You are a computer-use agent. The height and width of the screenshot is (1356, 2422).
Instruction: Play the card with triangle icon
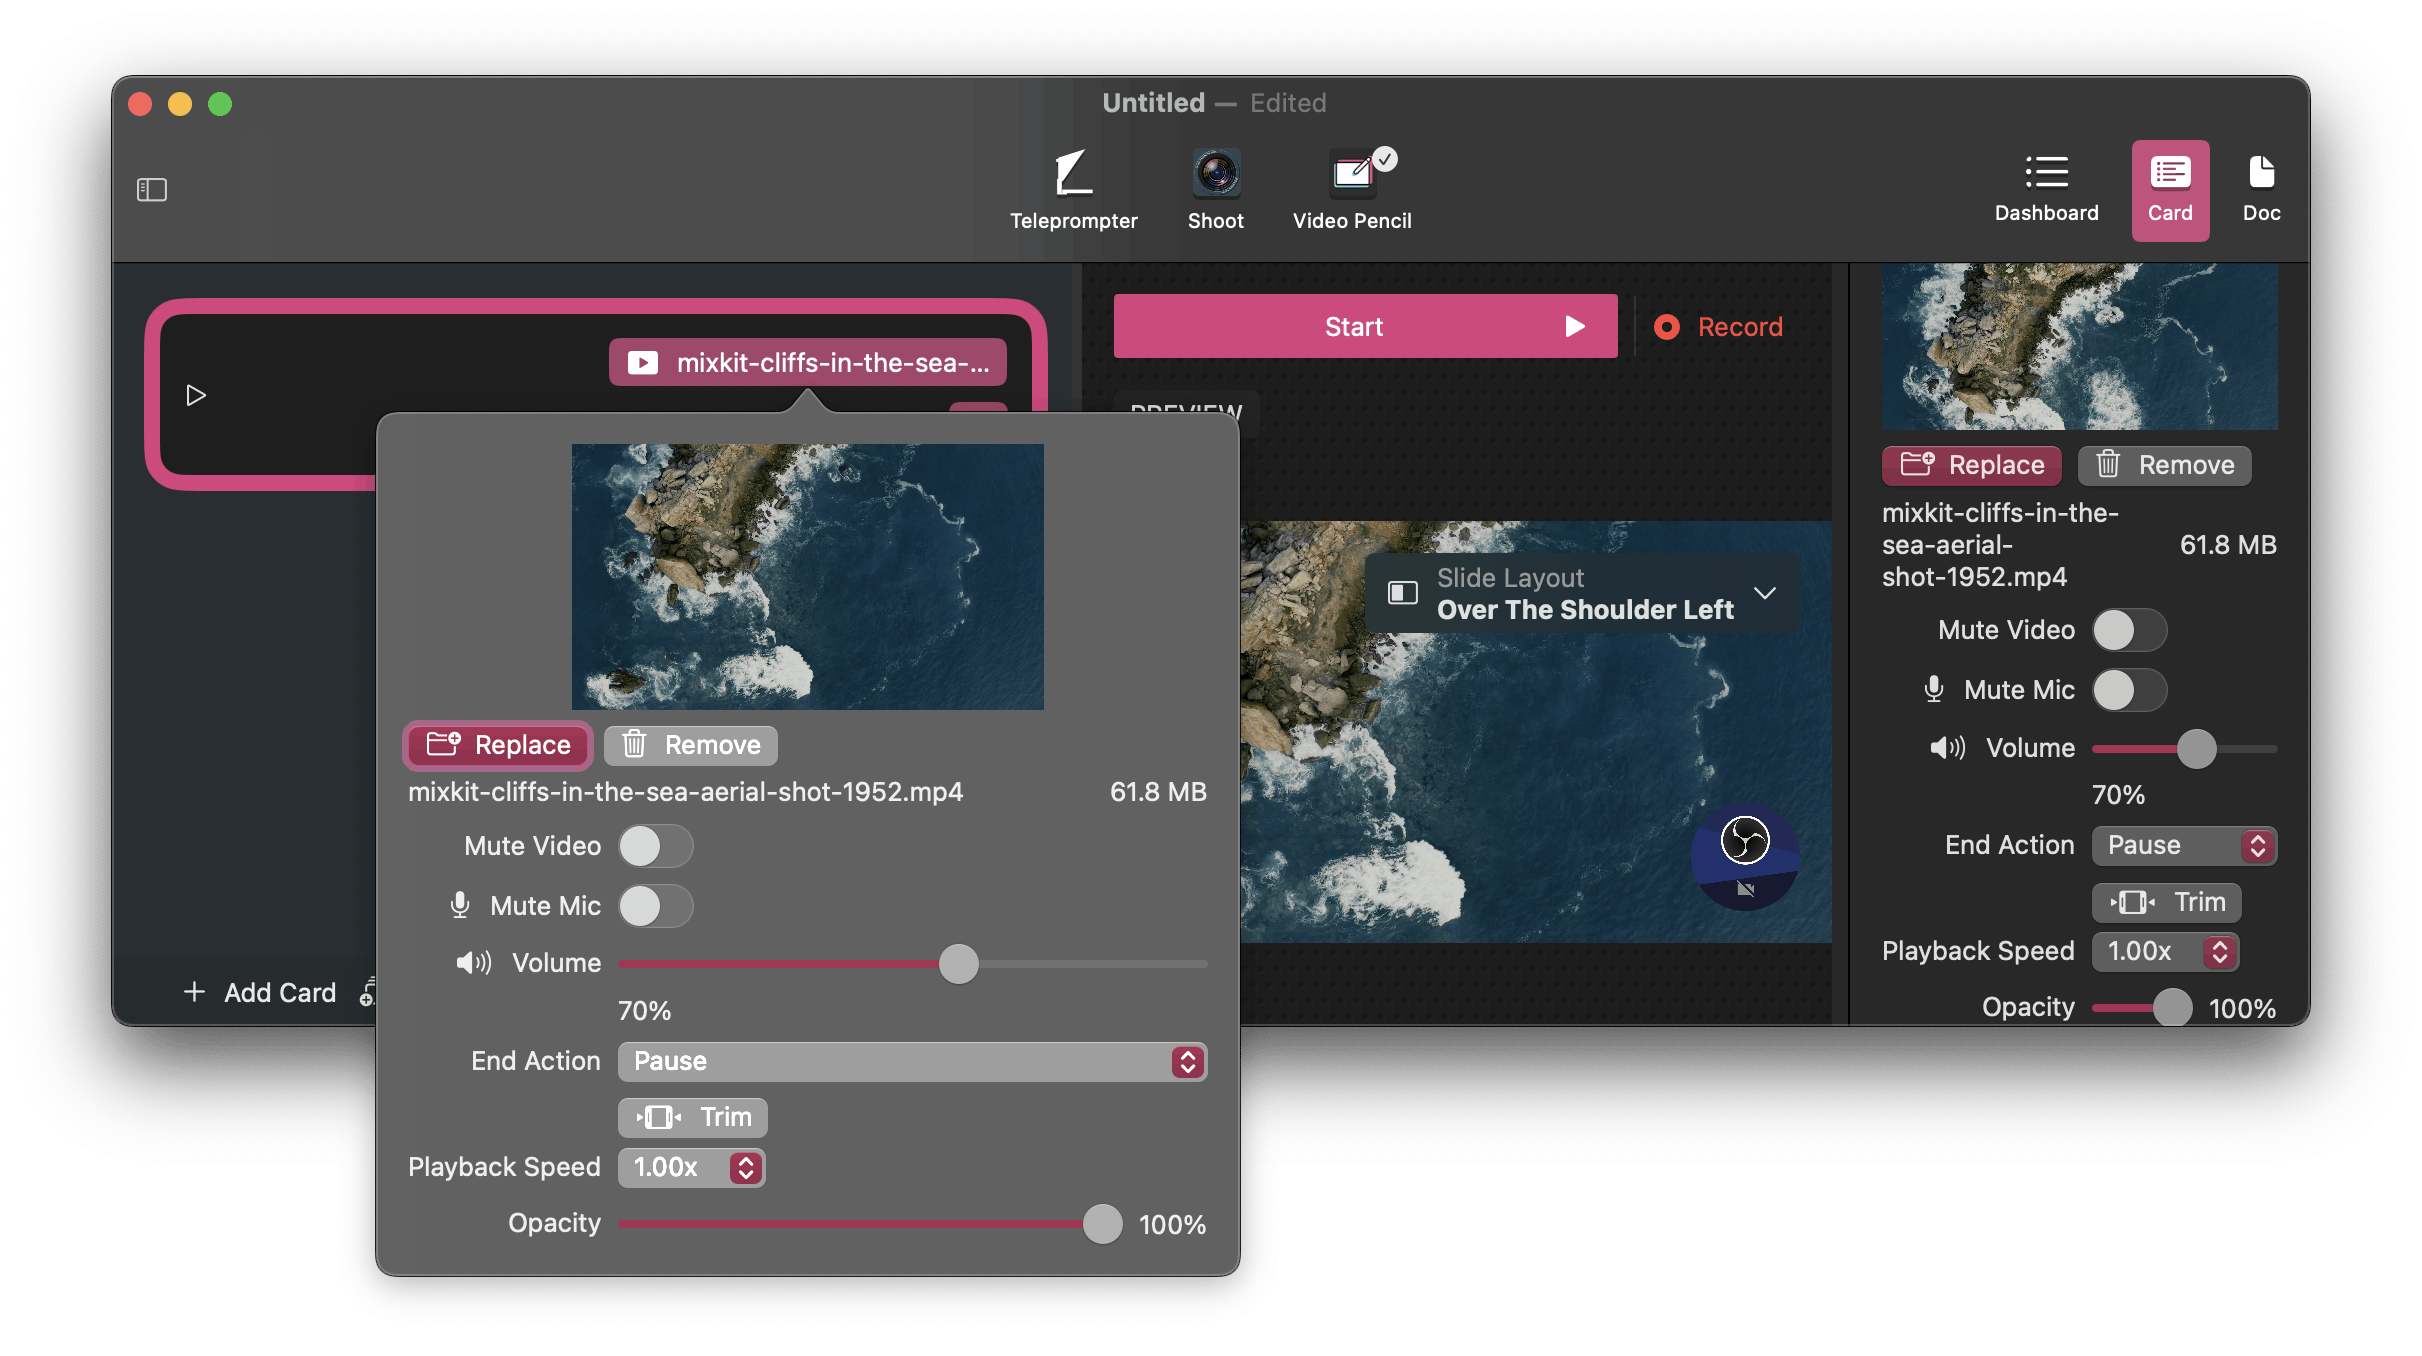196,395
